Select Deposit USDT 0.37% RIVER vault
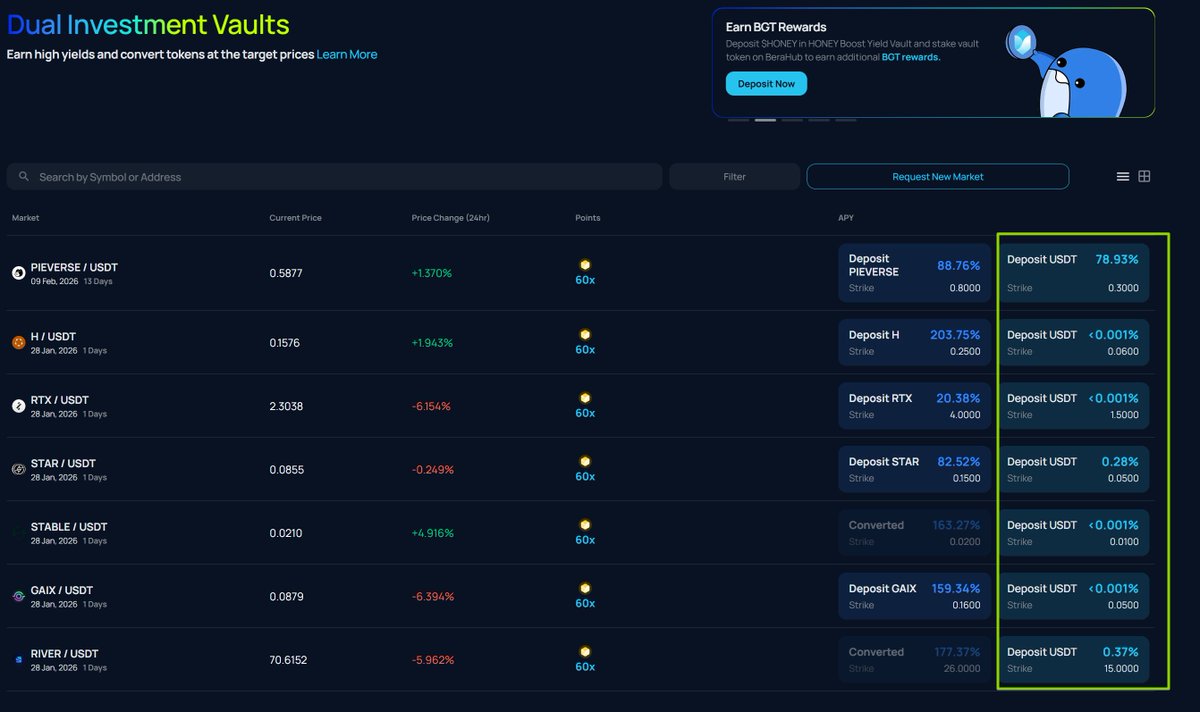 (1072, 660)
